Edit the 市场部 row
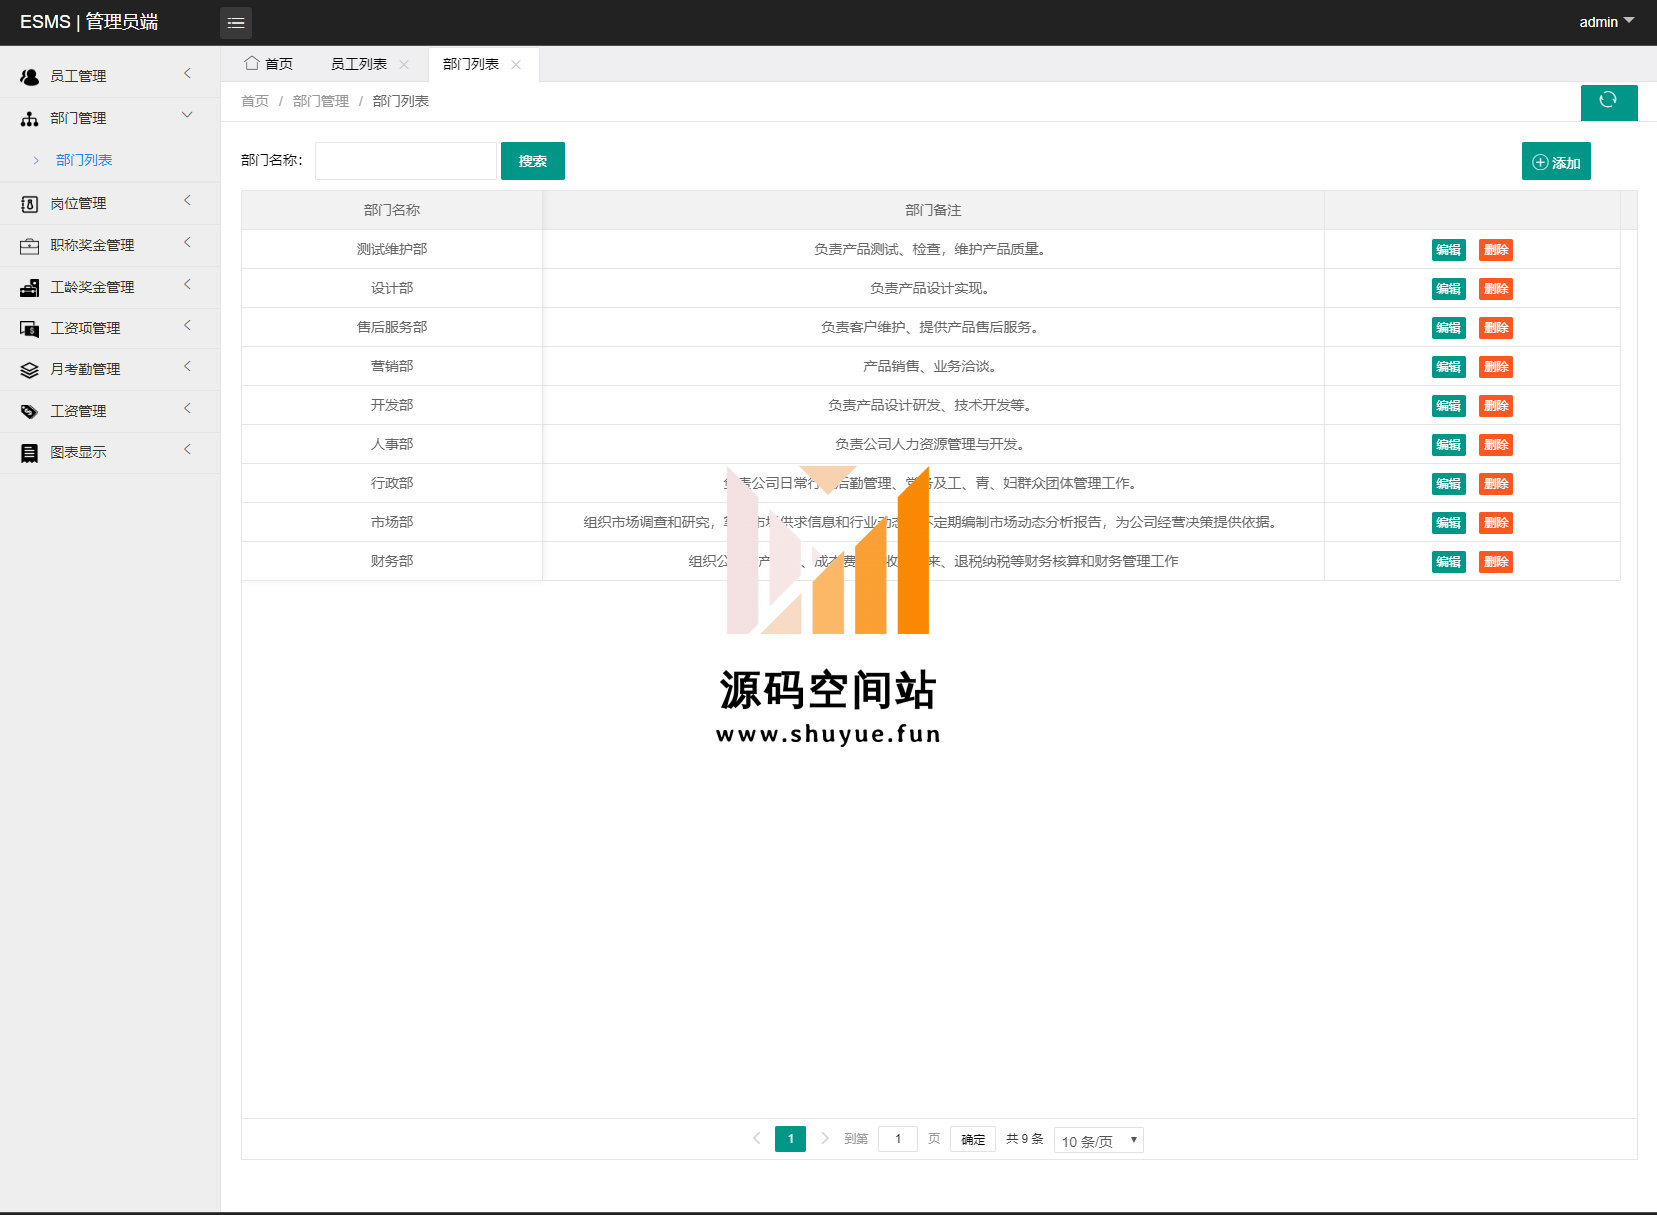 1449,523
